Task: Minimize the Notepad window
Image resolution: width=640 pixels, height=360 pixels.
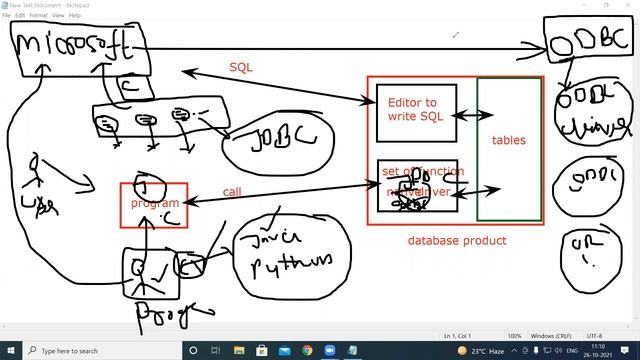Action: 585,5
